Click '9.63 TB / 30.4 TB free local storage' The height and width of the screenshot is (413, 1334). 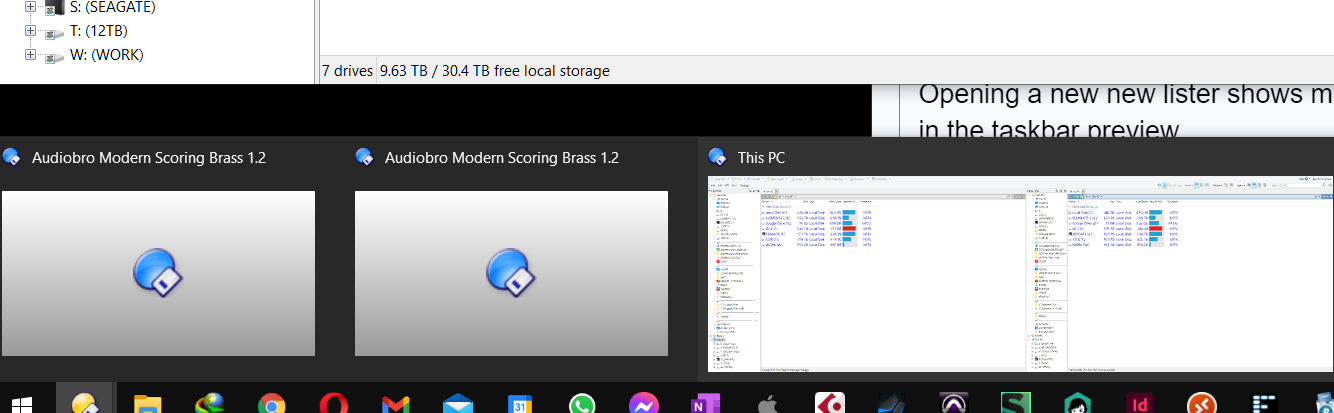pyautogui.click(x=495, y=71)
